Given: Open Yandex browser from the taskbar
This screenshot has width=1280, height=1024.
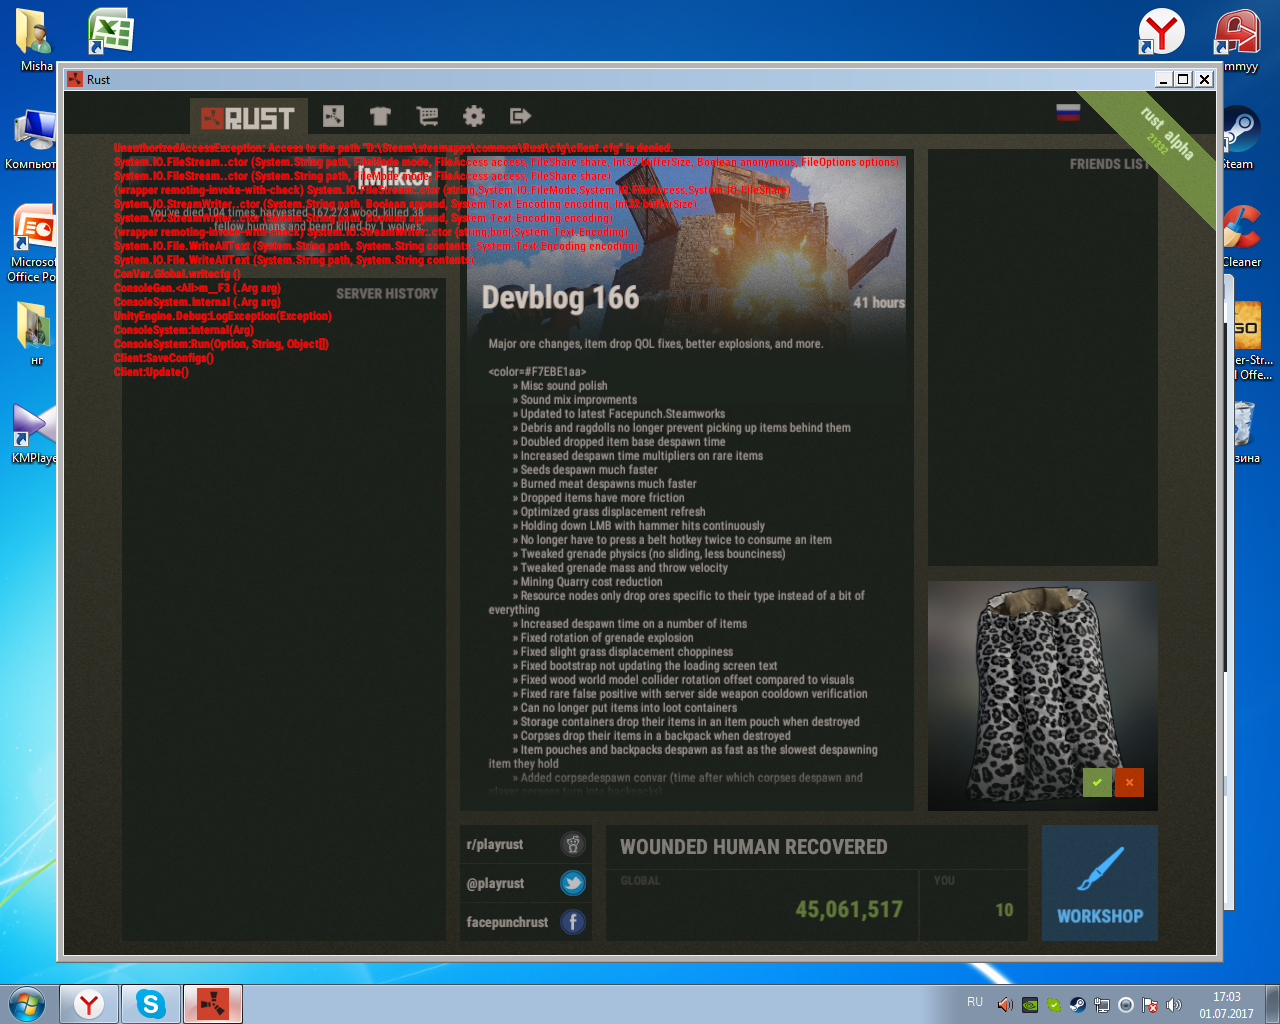Looking at the screenshot, I should pos(89,1004).
